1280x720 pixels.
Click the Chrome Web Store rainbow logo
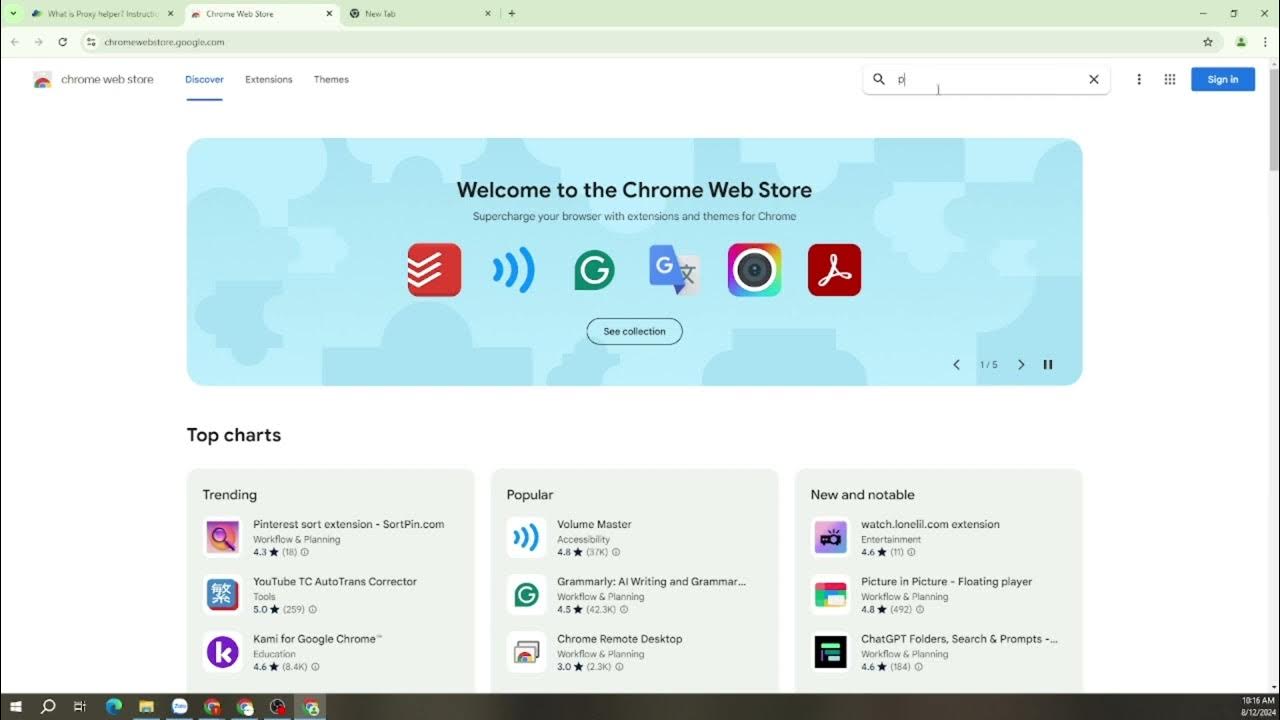click(x=42, y=80)
